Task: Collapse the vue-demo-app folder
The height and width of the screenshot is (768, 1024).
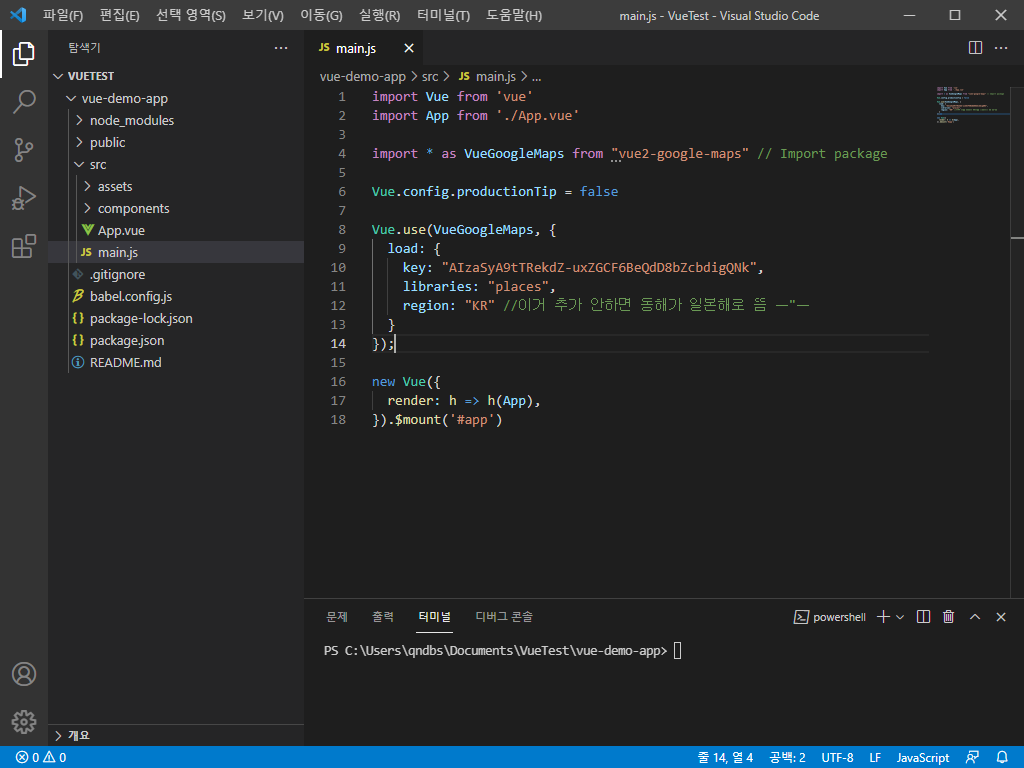Action: click(176, 98)
